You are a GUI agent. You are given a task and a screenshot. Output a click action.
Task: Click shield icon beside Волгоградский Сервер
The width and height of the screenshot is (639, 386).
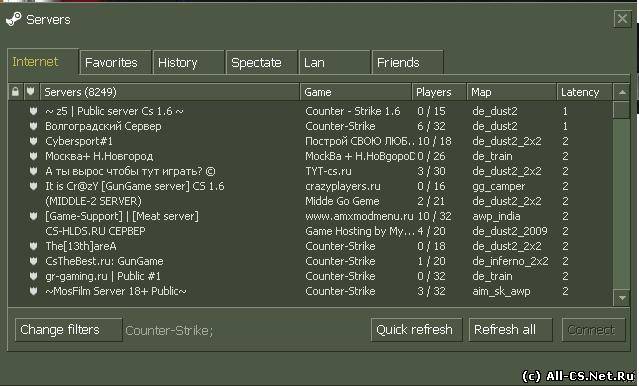33,126
